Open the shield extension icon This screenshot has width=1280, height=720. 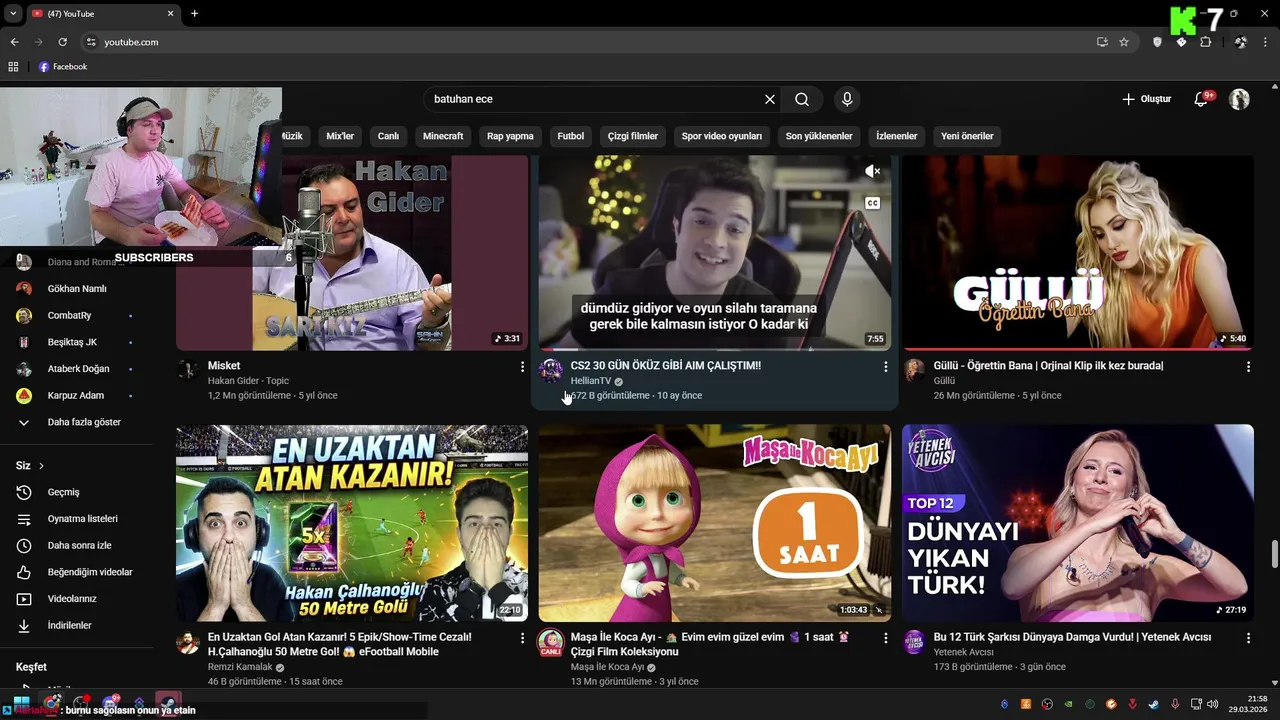(1158, 42)
